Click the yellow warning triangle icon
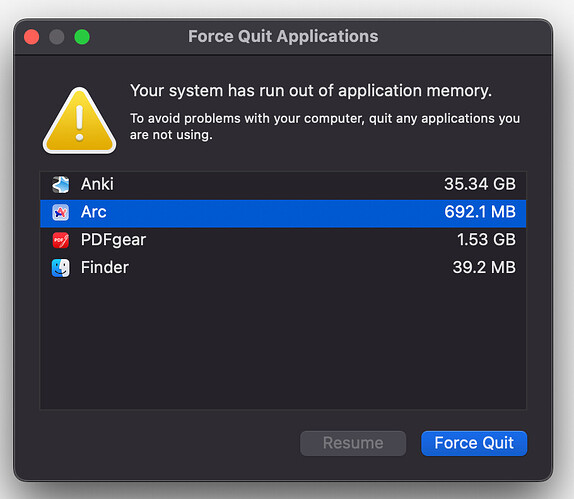This screenshot has width=574, height=499. click(x=79, y=121)
